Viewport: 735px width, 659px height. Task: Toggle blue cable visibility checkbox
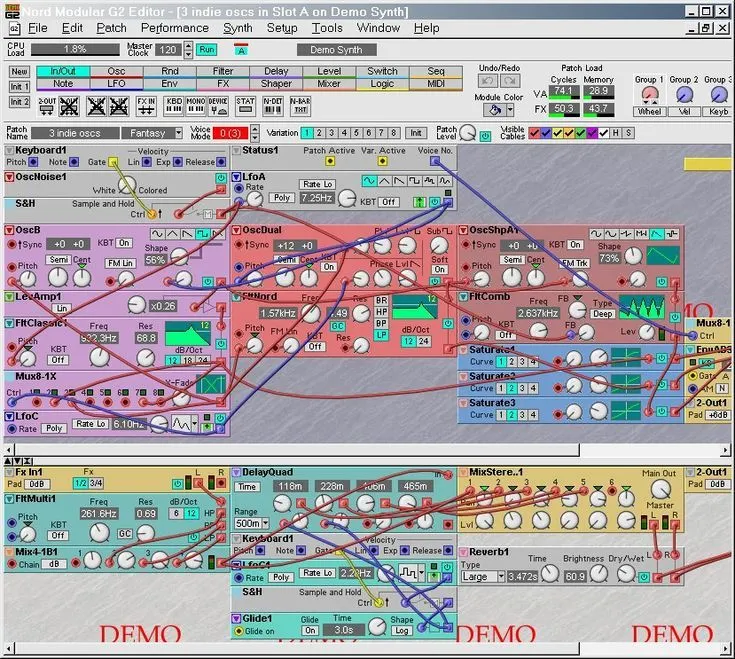click(546, 133)
